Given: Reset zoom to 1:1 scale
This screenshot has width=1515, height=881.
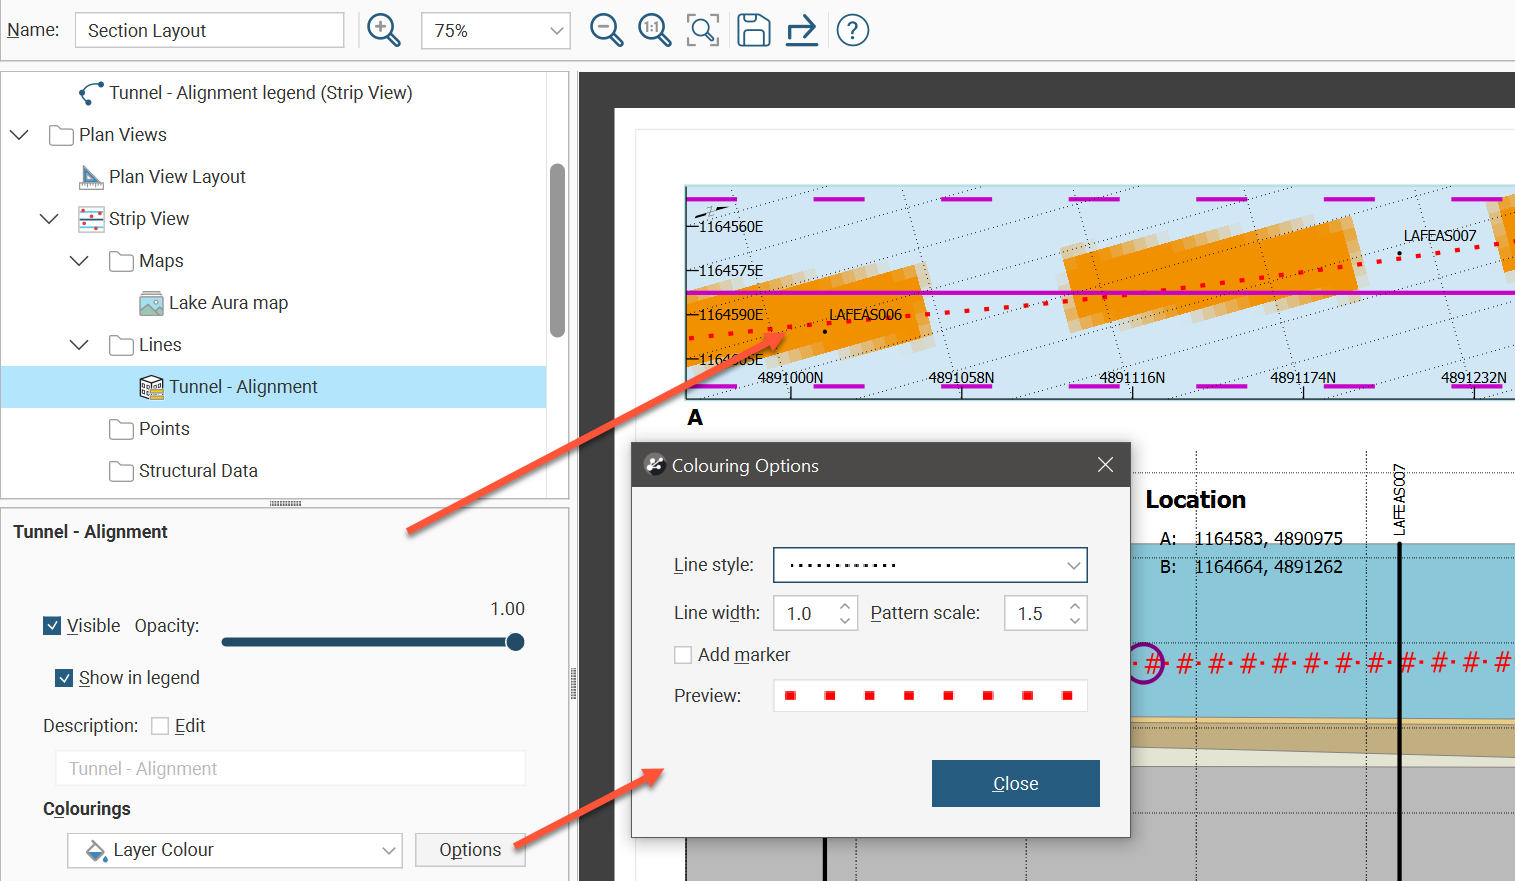Looking at the screenshot, I should tap(654, 30).
